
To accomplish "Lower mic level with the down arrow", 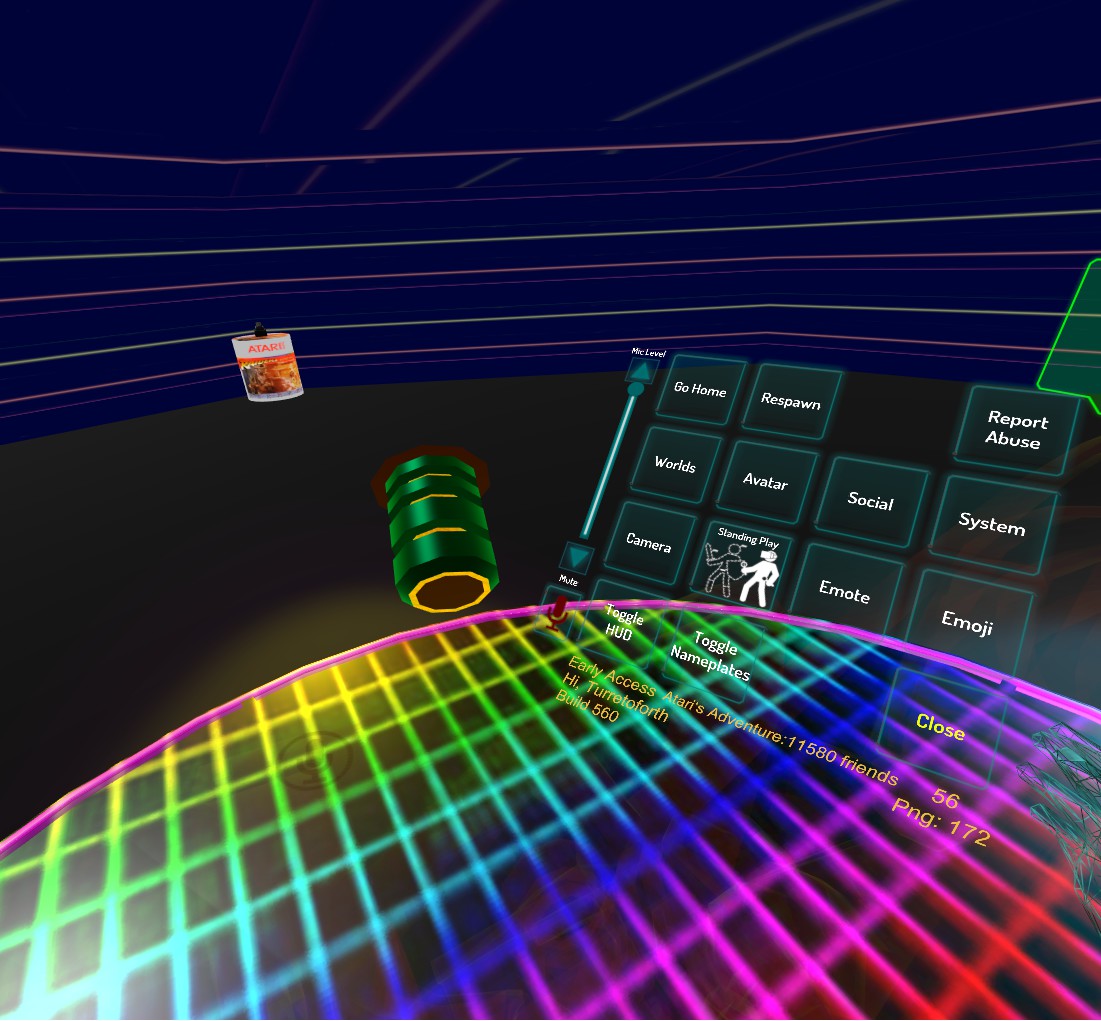I will point(578,557).
